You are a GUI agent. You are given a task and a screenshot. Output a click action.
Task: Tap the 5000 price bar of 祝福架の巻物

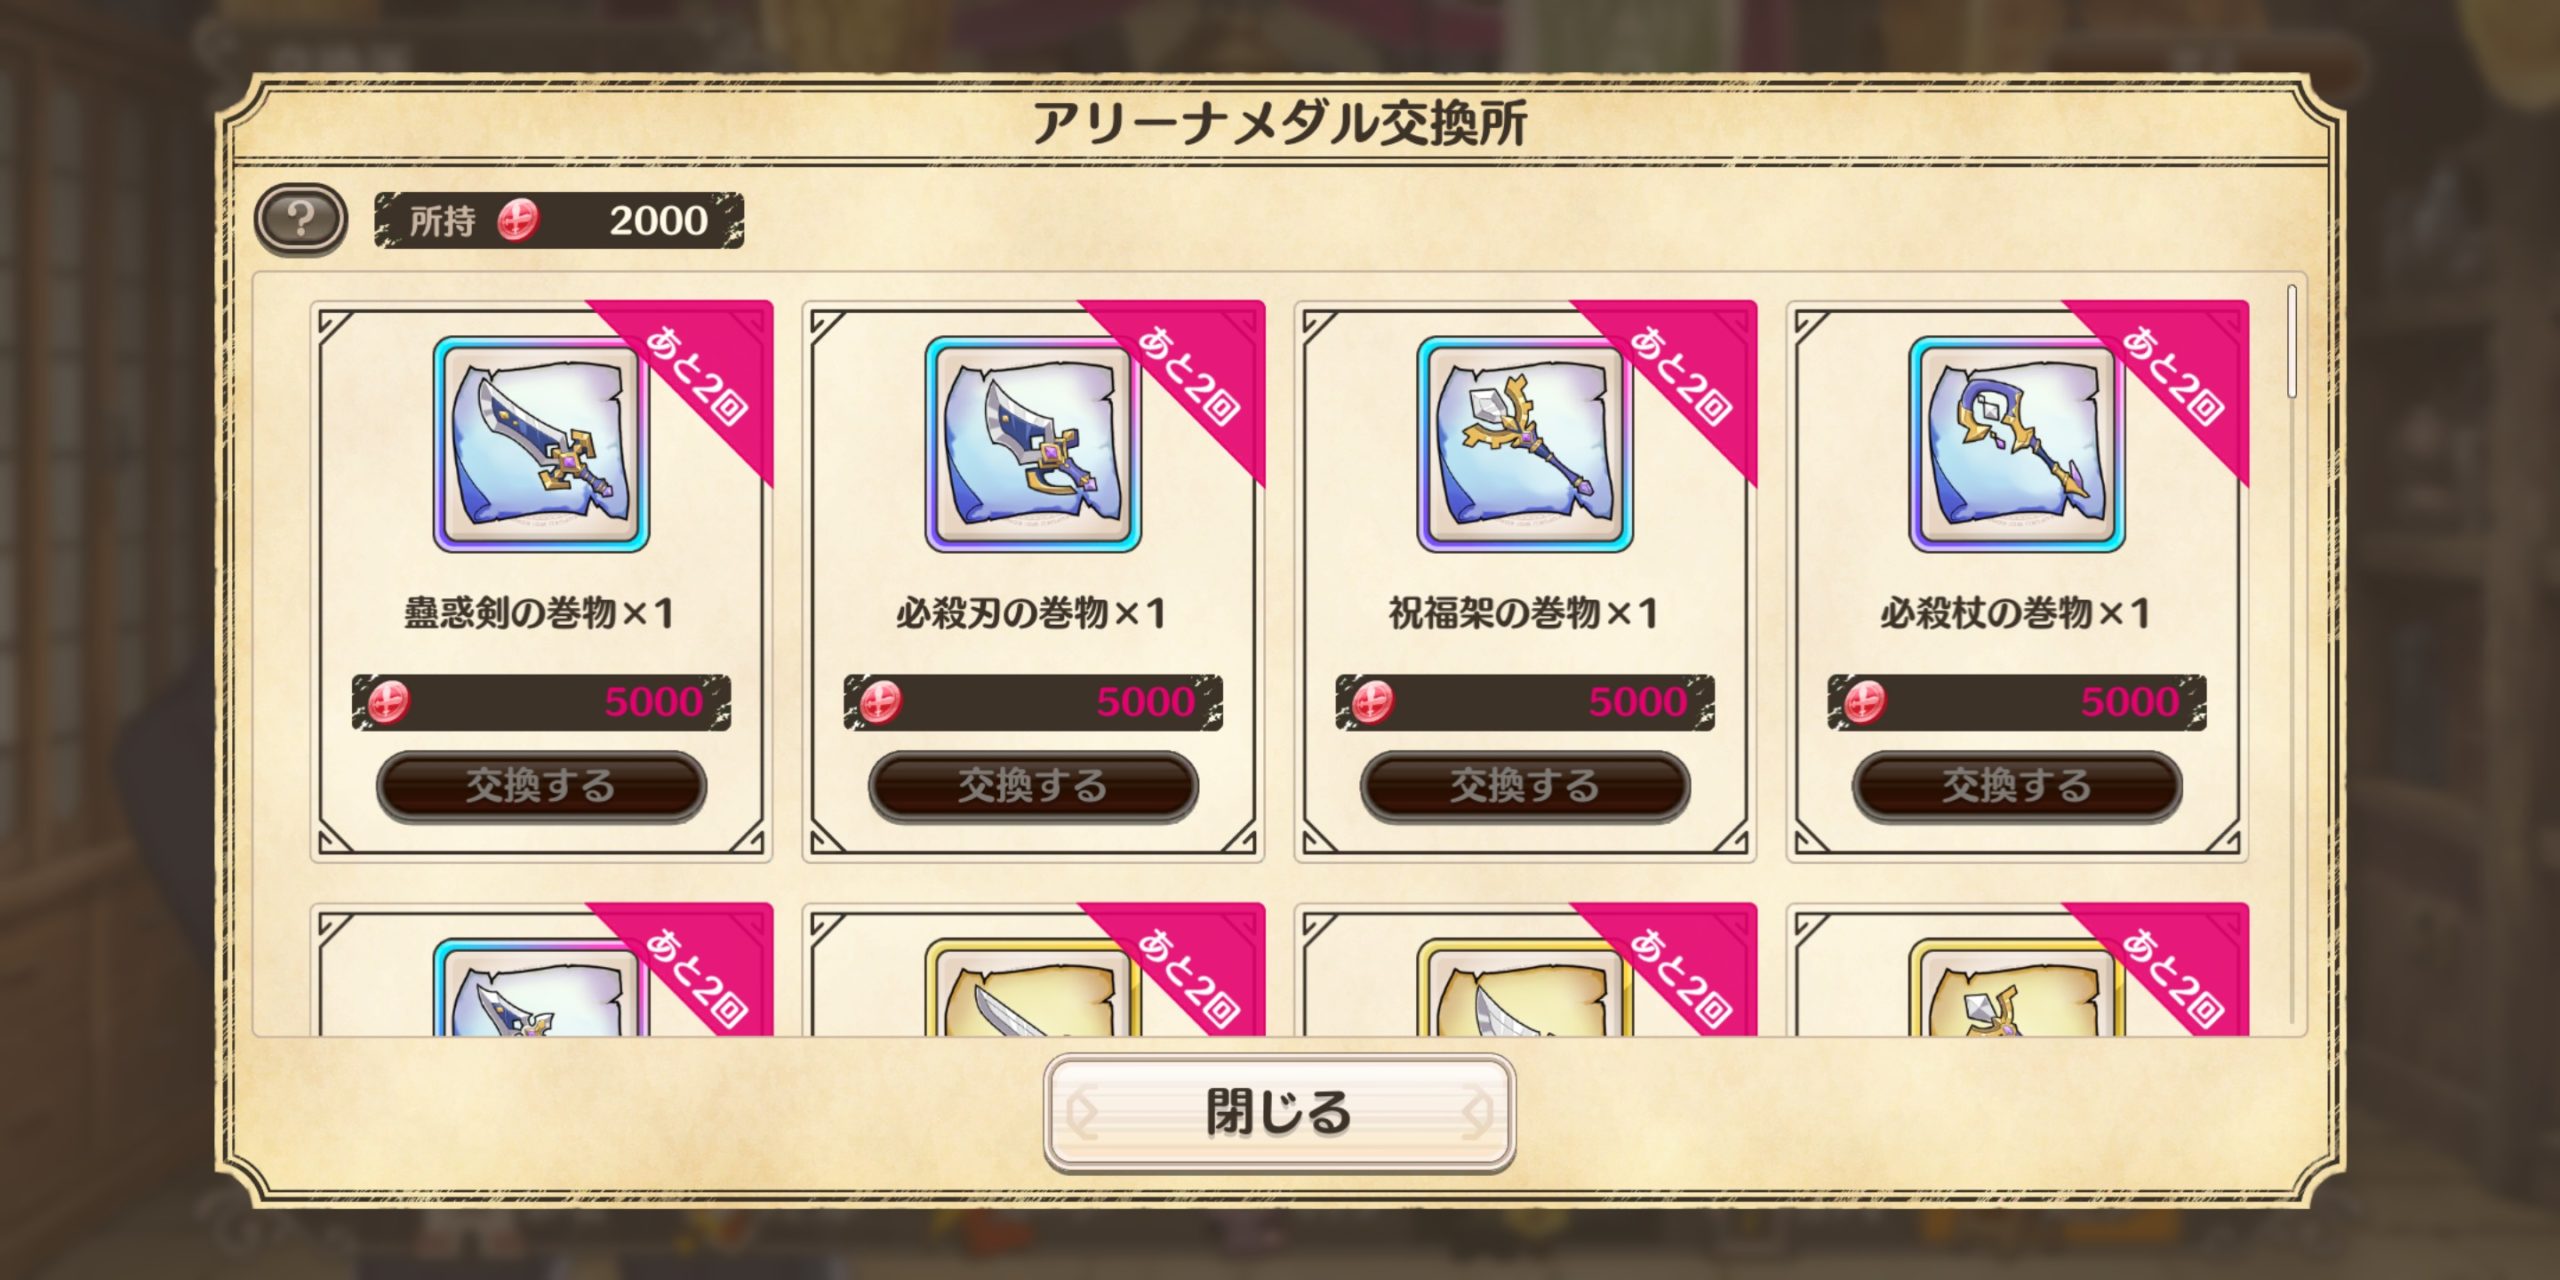click(x=1525, y=702)
